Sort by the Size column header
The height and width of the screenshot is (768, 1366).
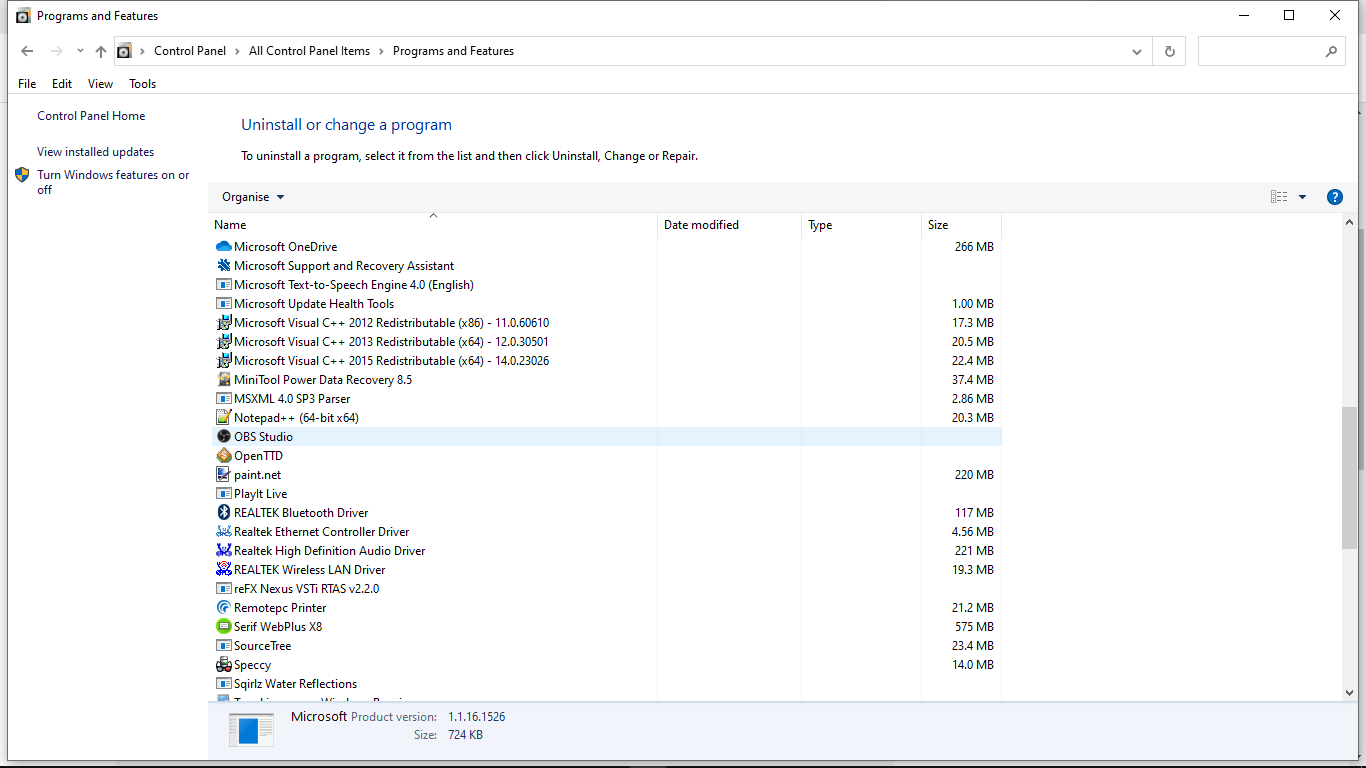tap(961, 225)
